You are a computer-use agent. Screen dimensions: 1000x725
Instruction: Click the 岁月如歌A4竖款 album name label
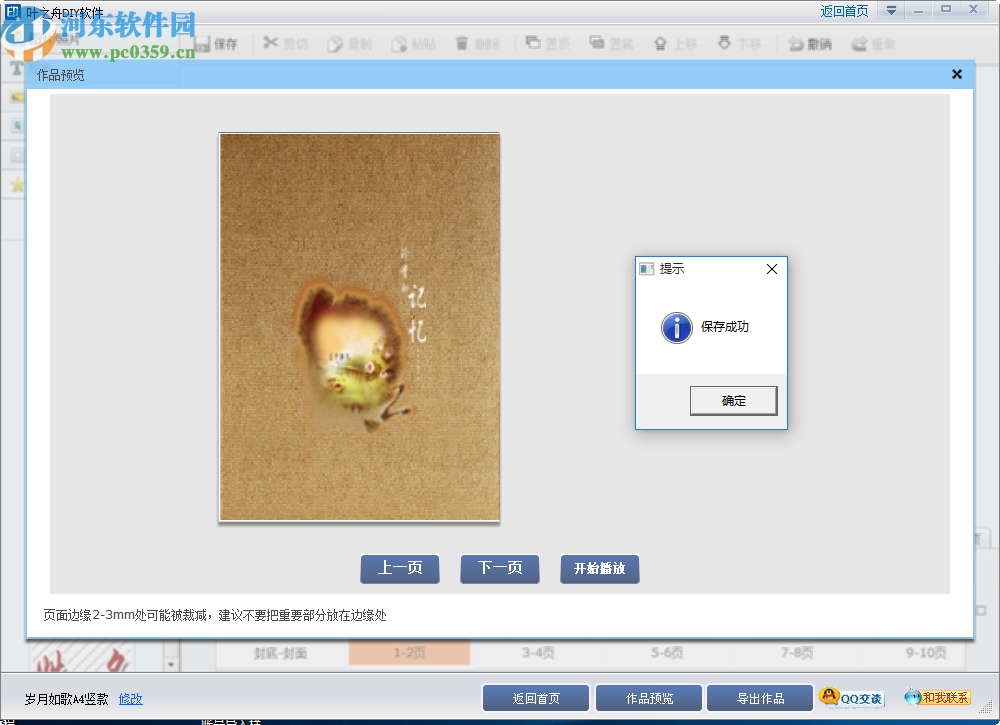(x=66, y=699)
